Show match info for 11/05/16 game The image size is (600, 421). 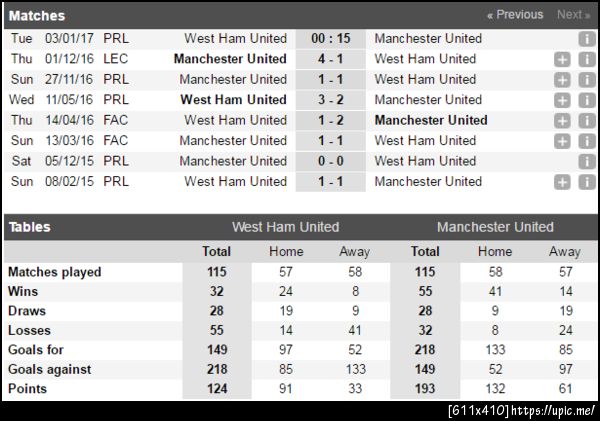(587, 100)
